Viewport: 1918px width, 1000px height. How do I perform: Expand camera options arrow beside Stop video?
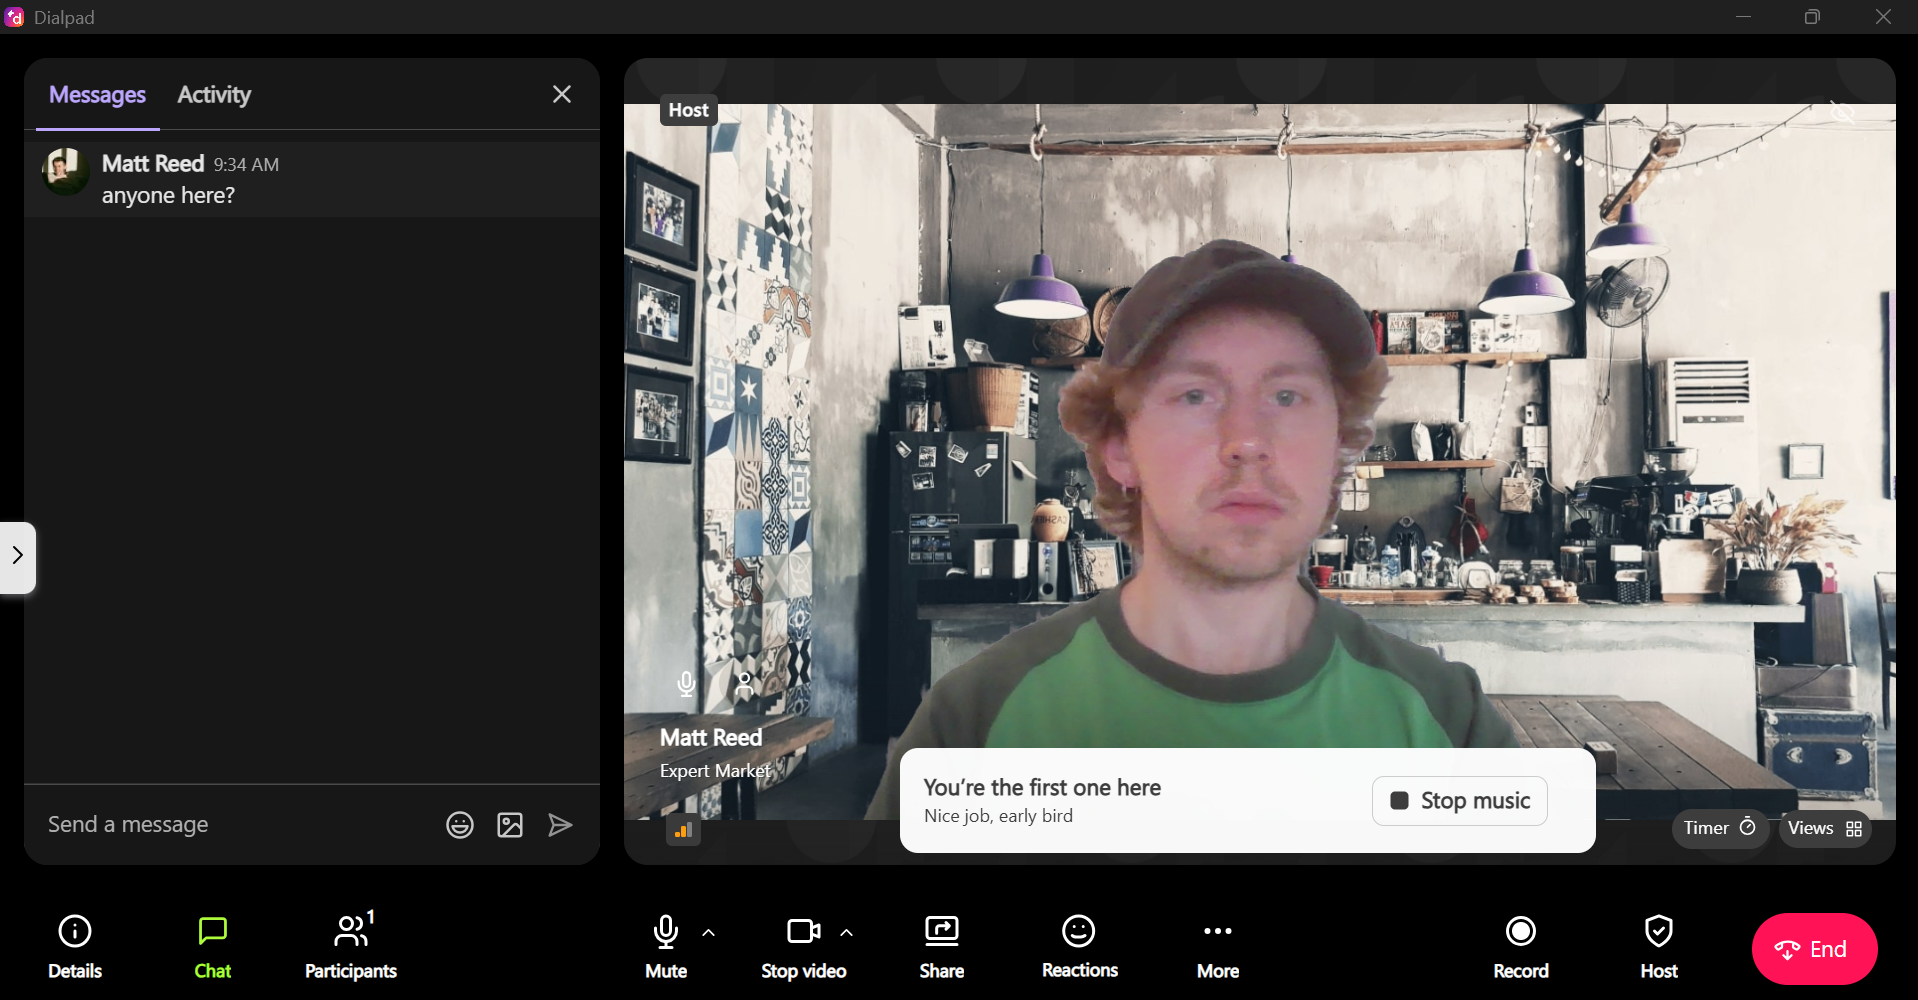pos(847,932)
